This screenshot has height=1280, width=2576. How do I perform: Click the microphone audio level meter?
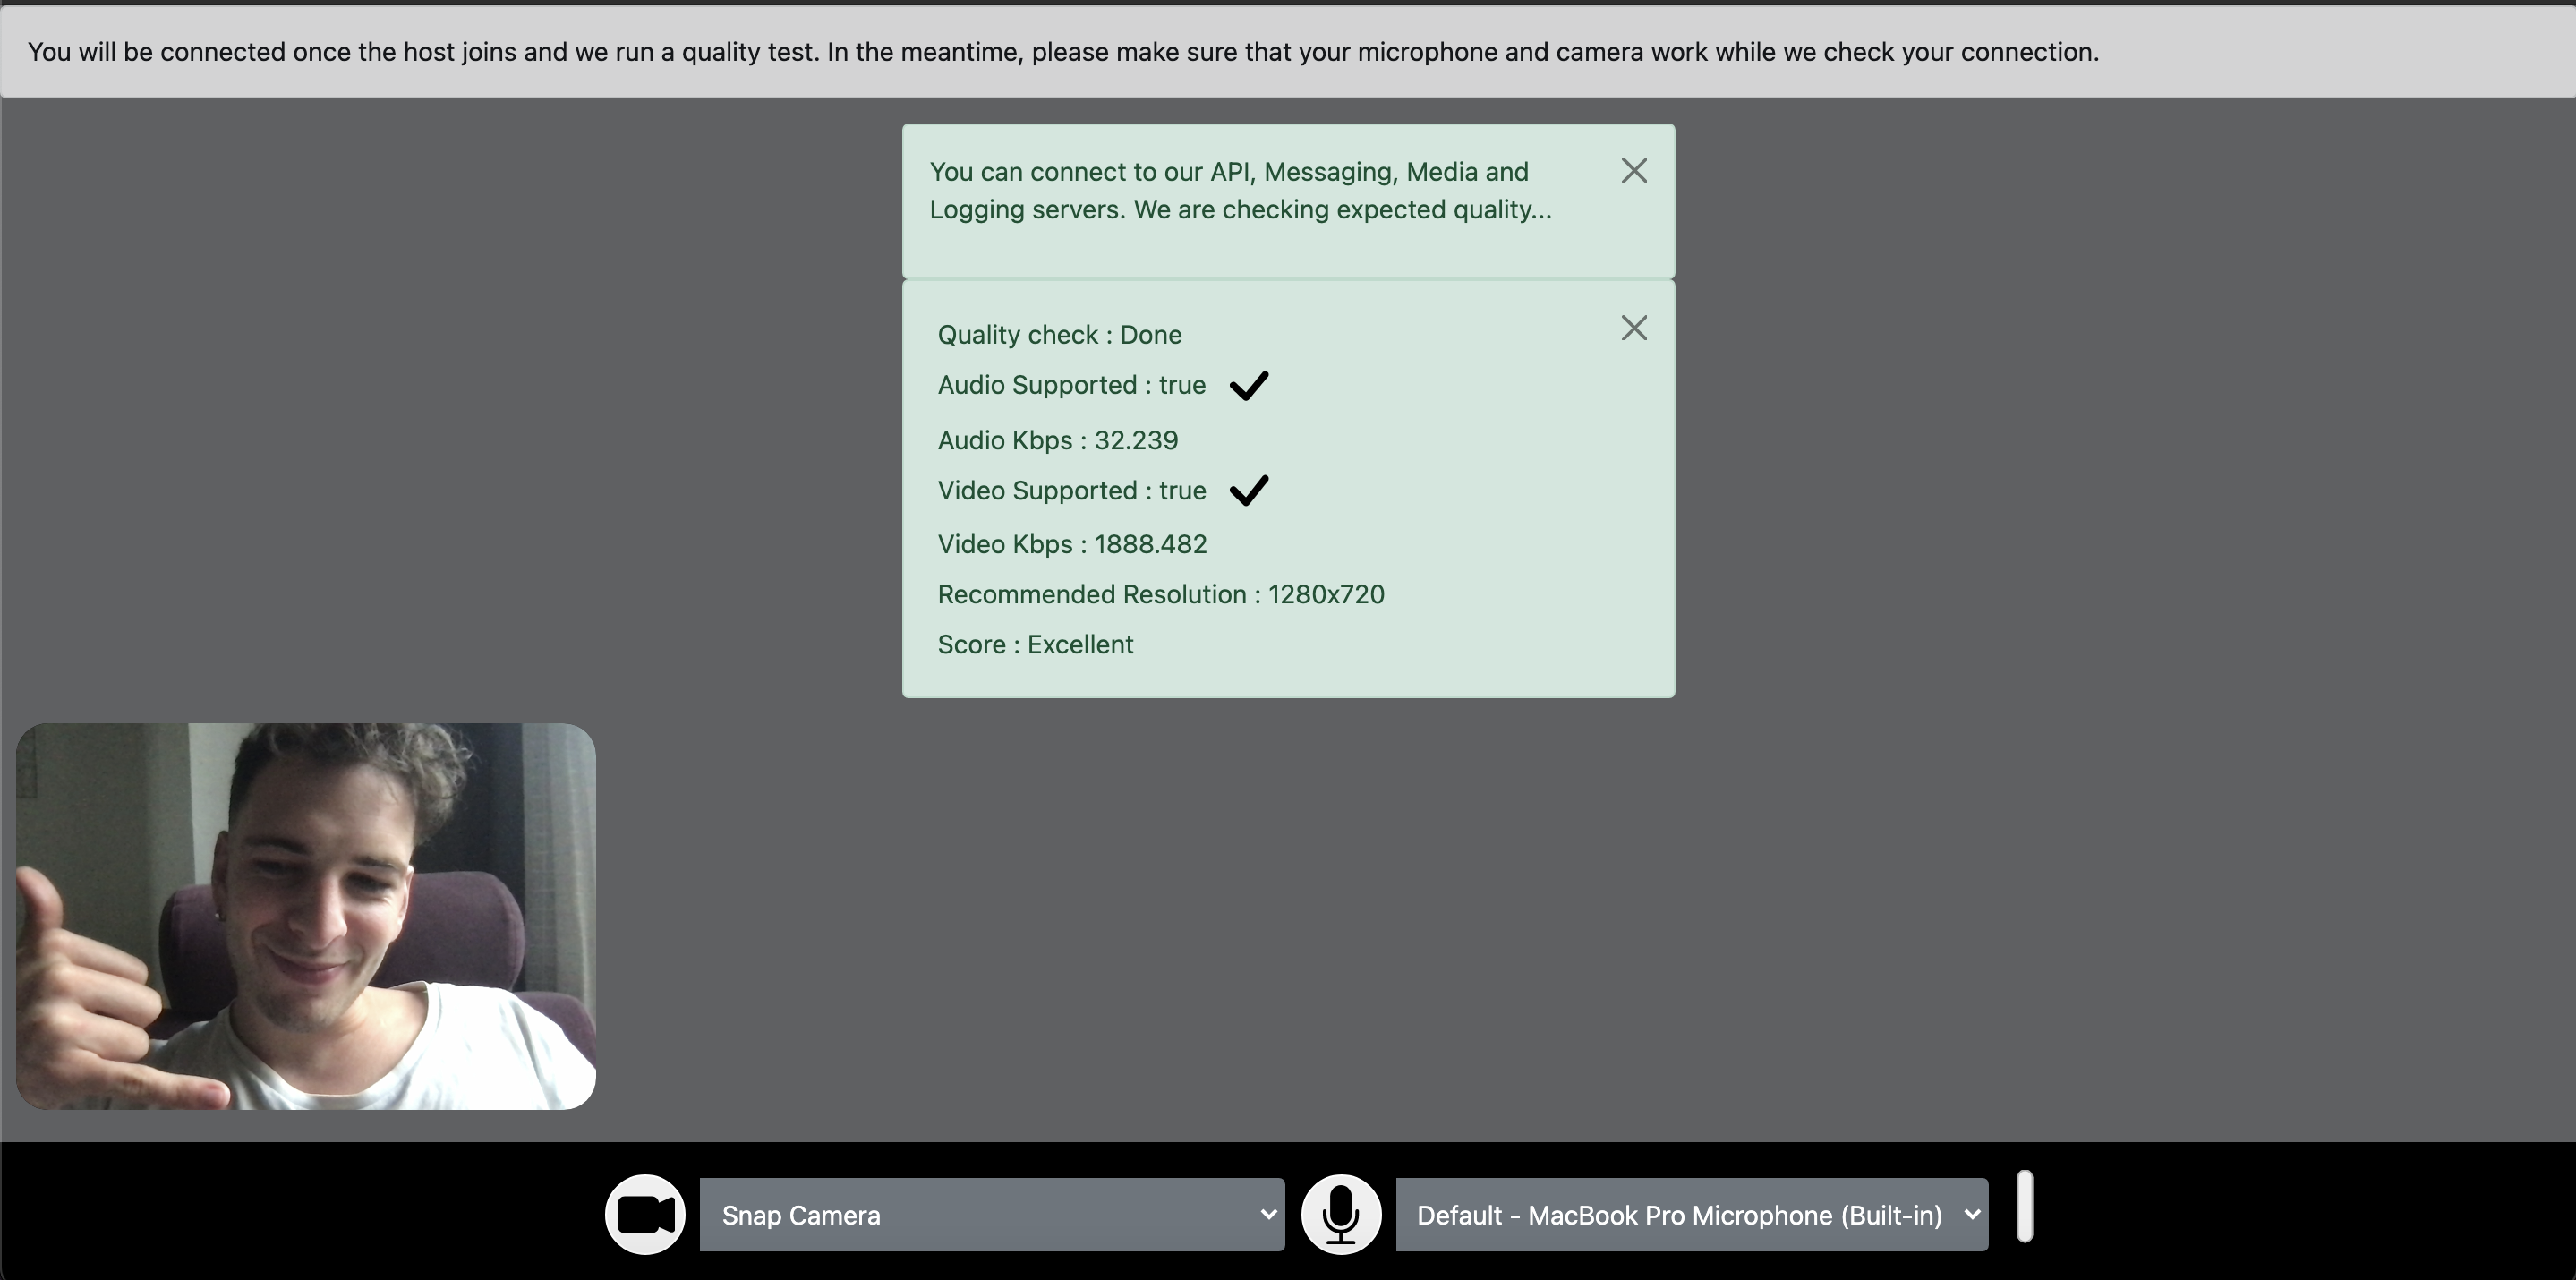tap(2025, 1206)
